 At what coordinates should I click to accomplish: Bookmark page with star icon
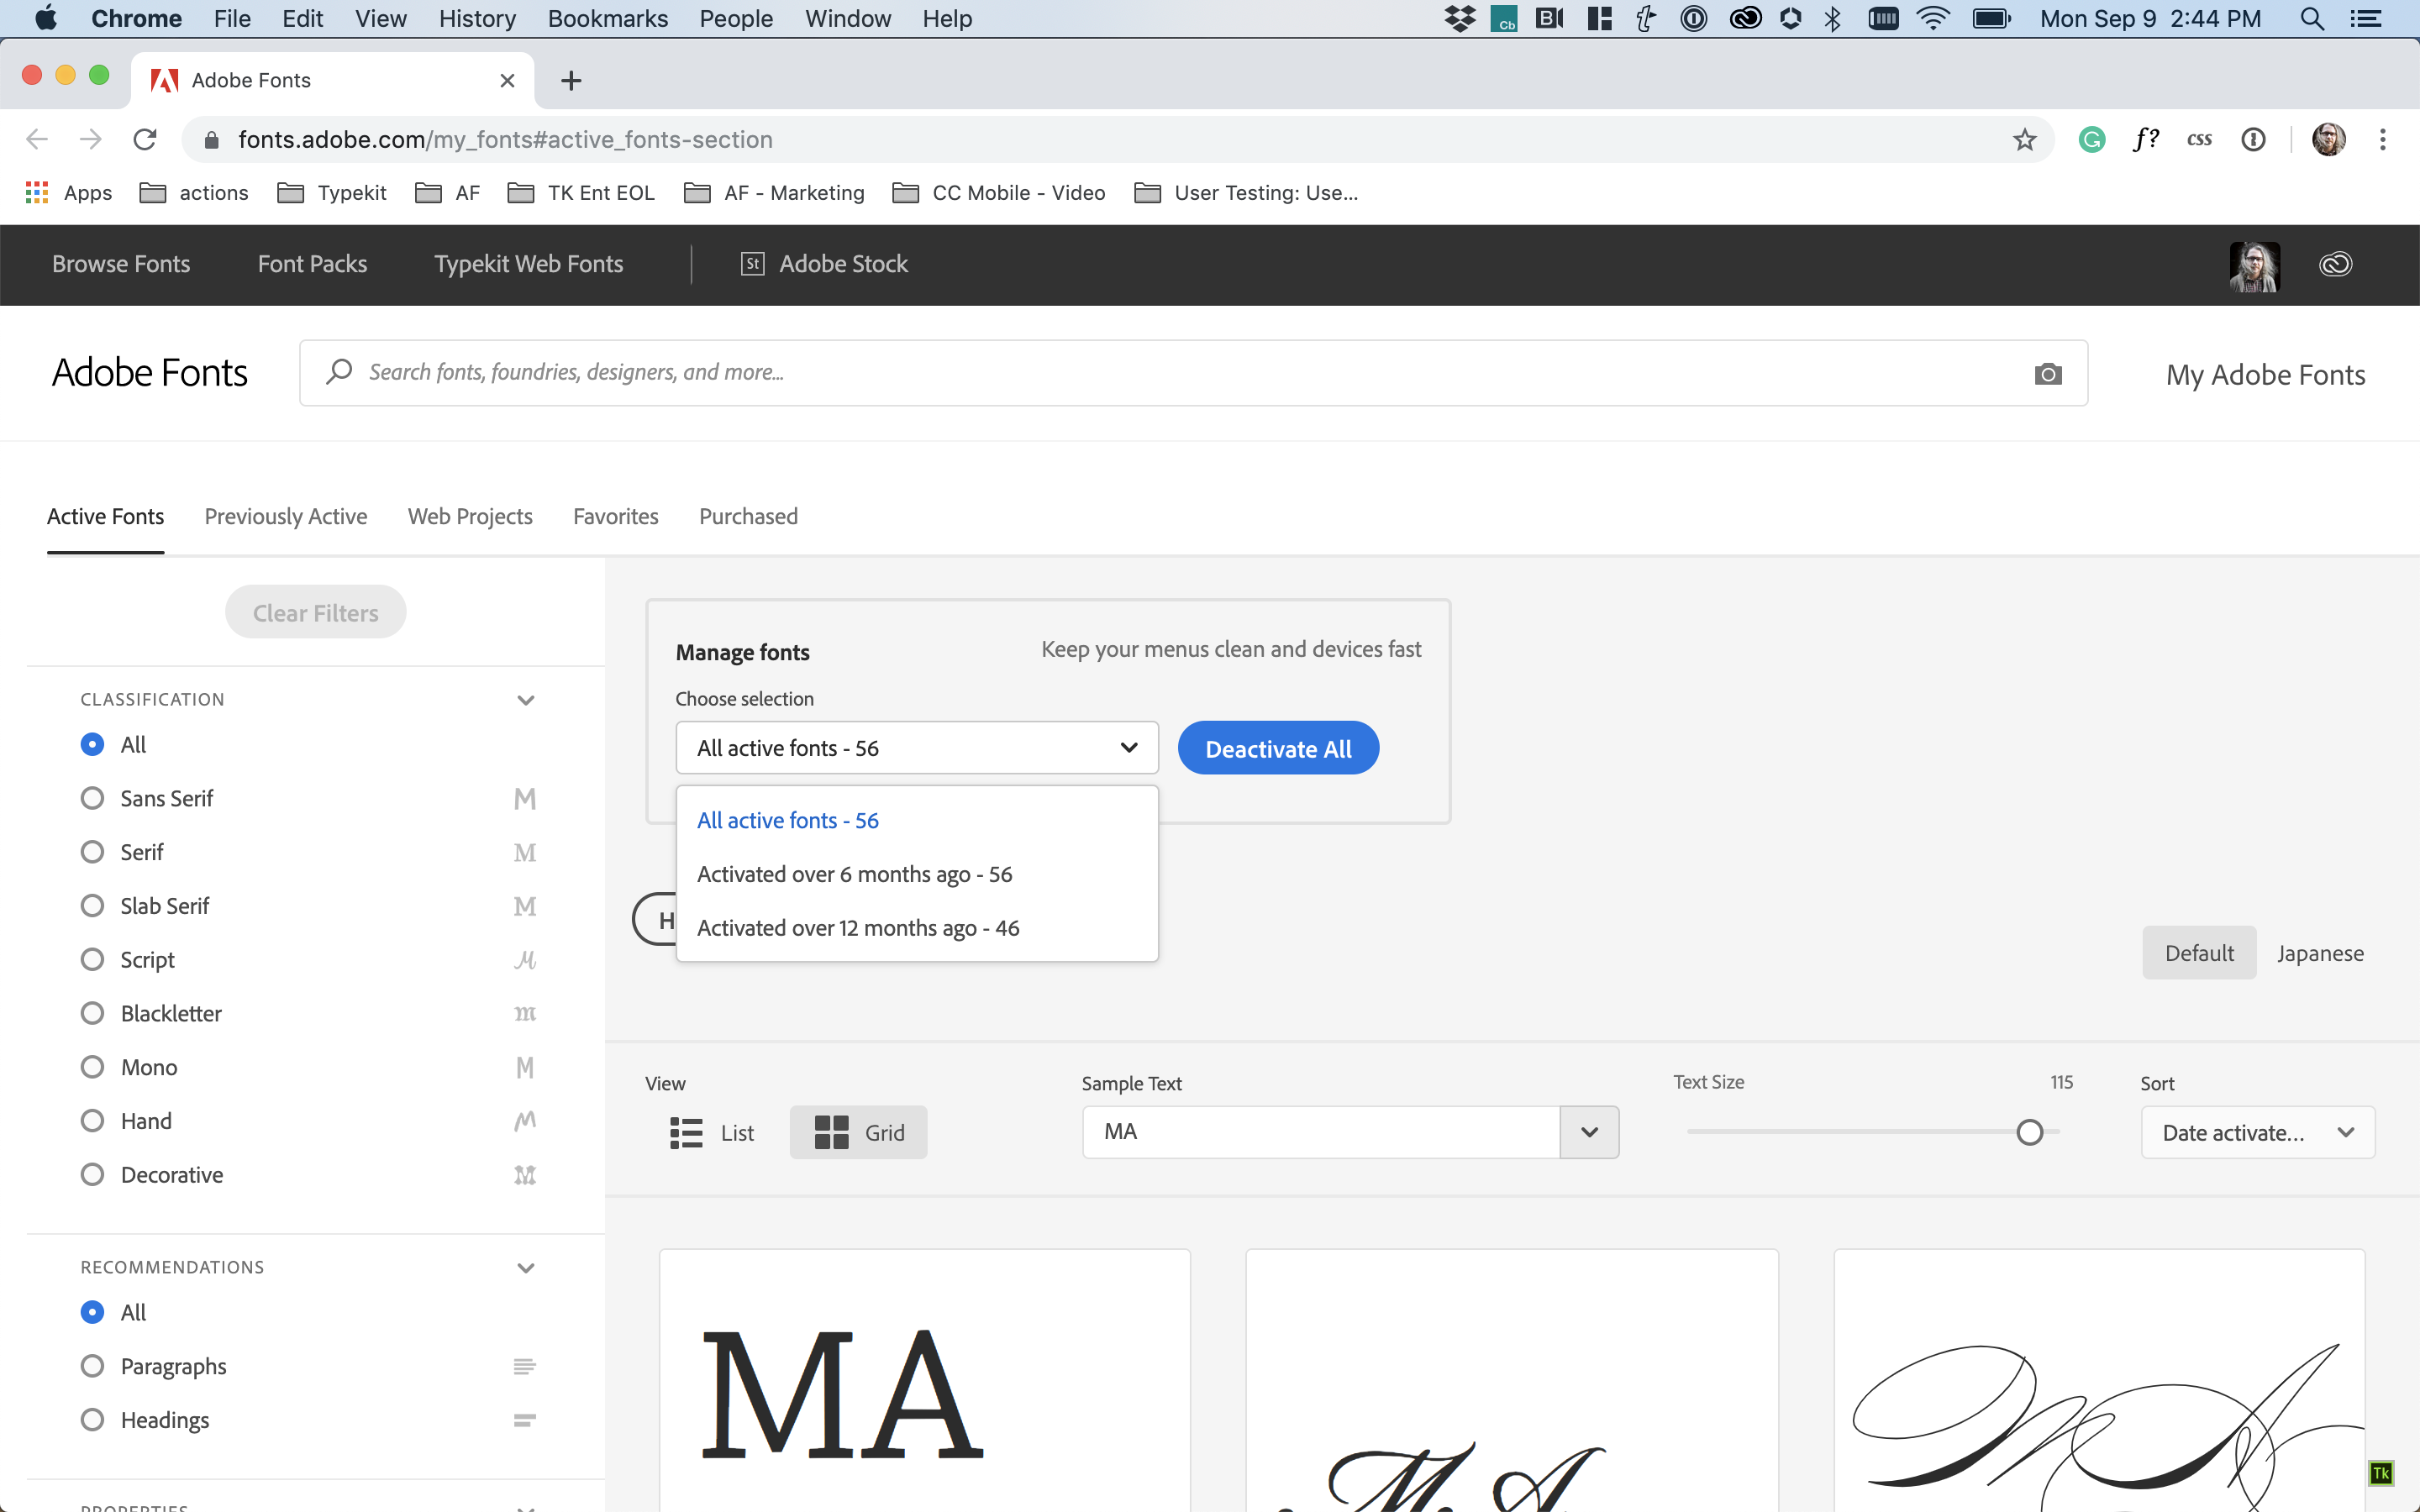[x=2024, y=140]
